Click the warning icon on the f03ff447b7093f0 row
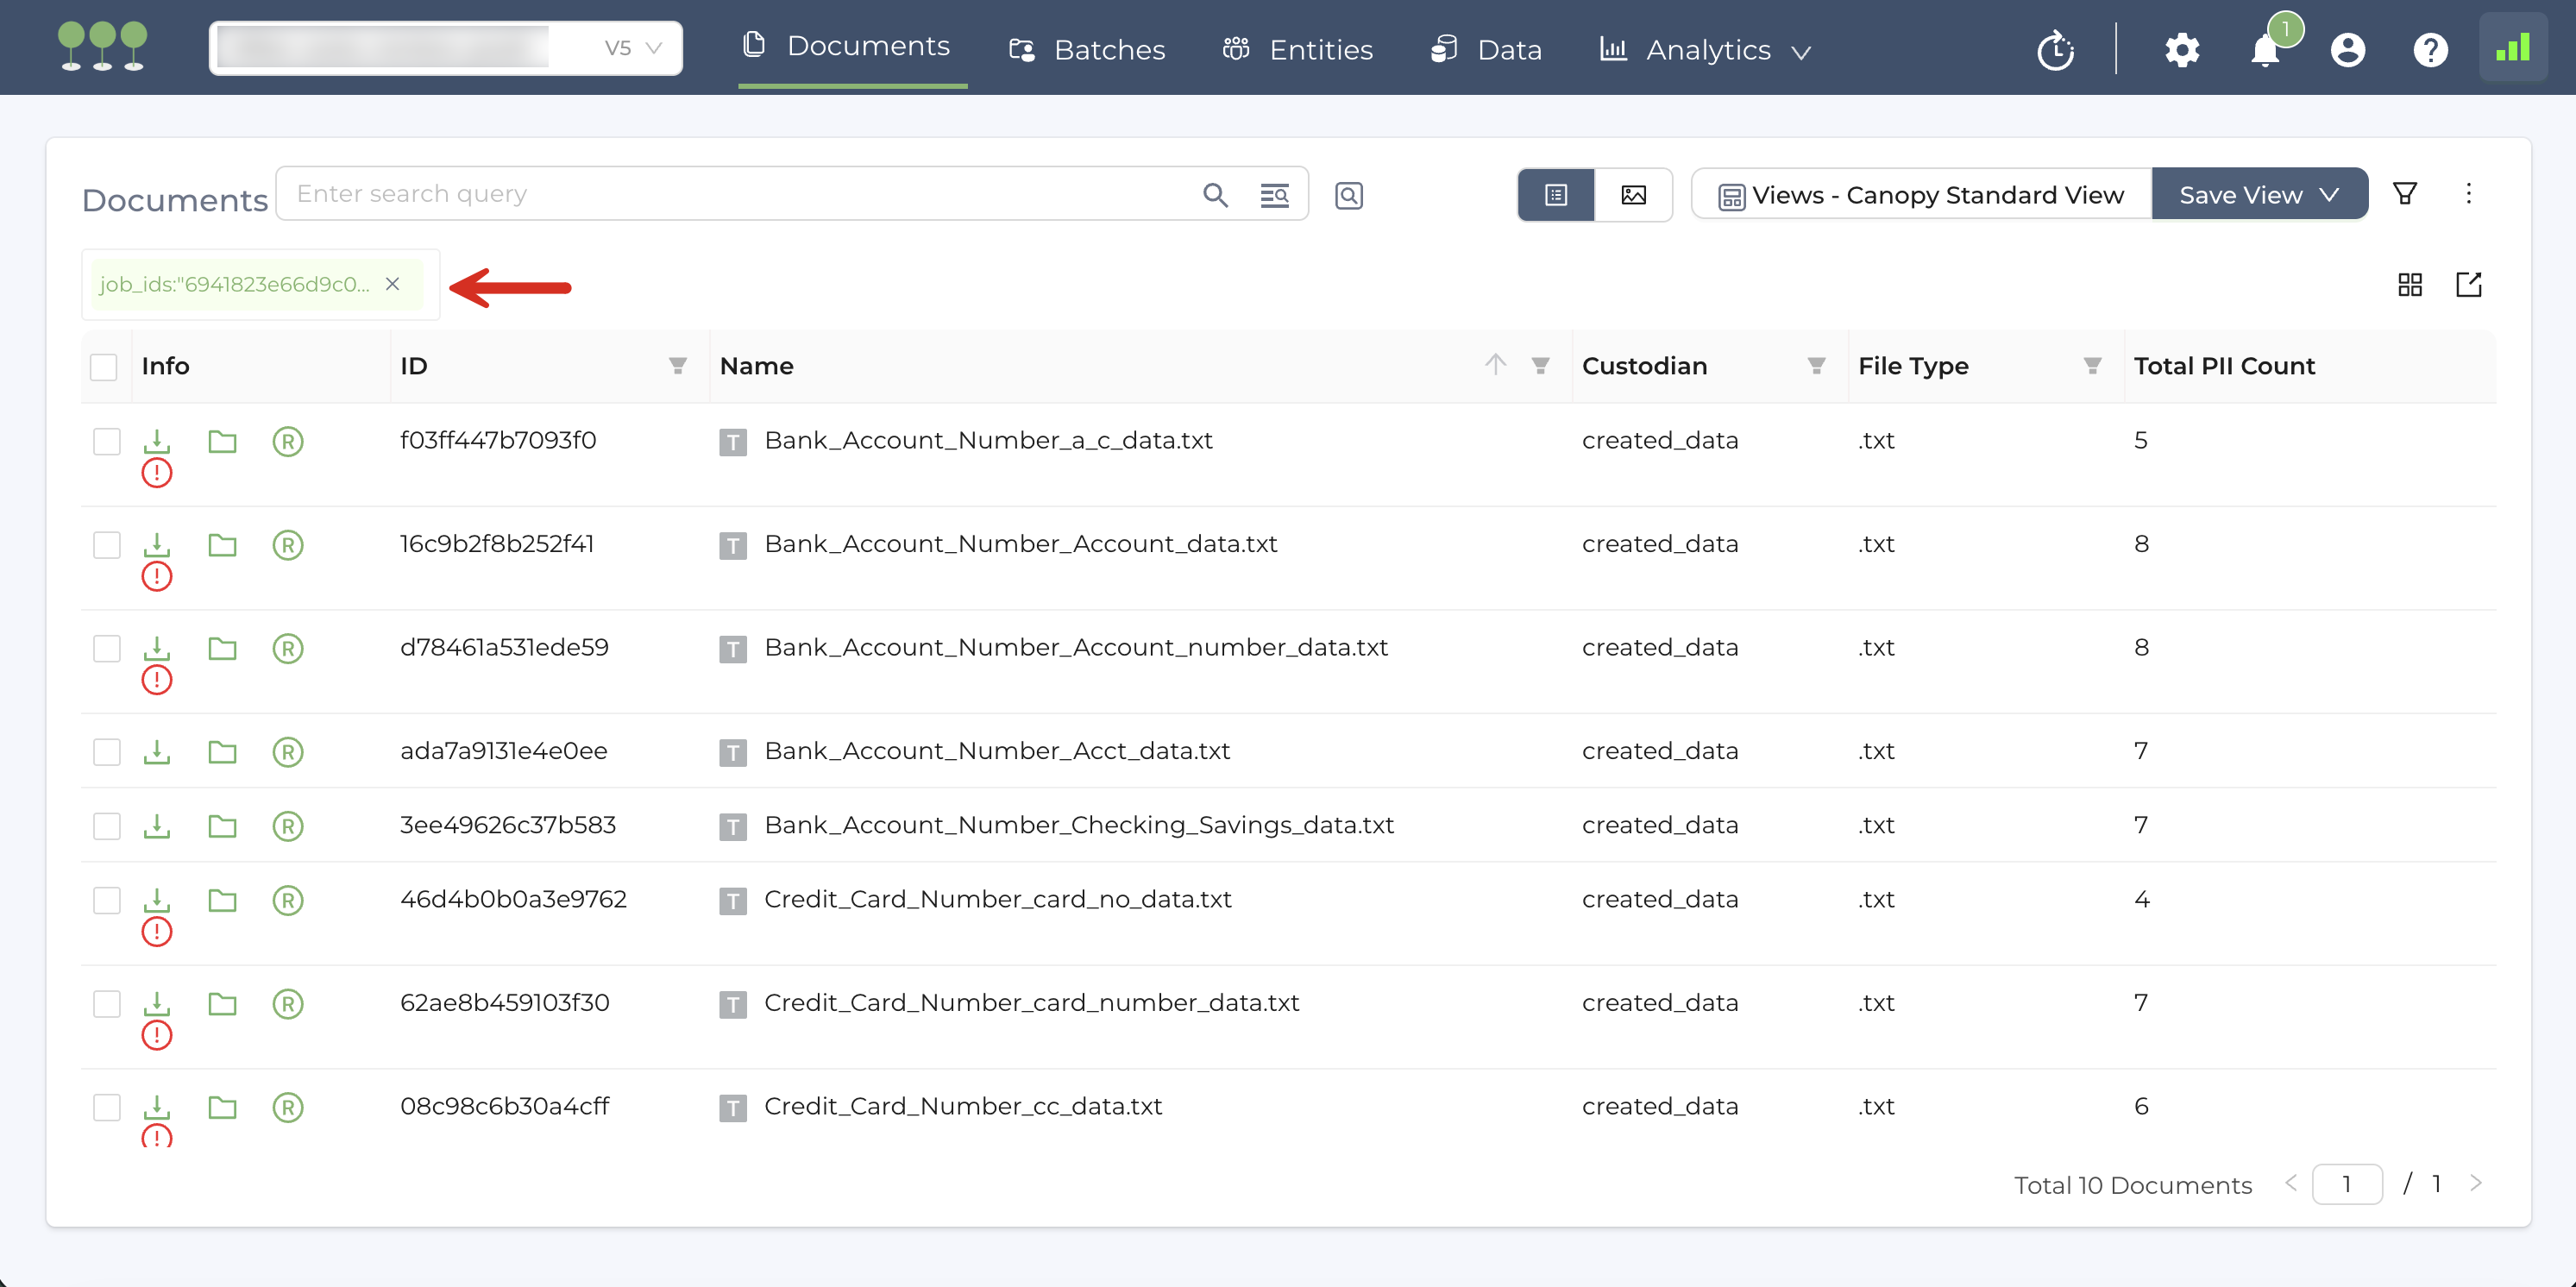The width and height of the screenshot is (2576, 1287). coord(157,473)
